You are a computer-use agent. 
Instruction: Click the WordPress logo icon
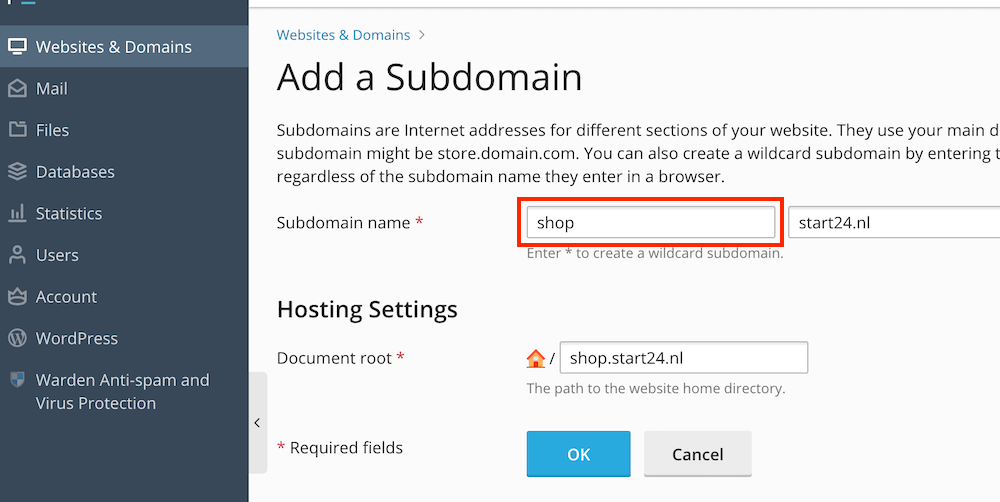click(x=17, y=338)
